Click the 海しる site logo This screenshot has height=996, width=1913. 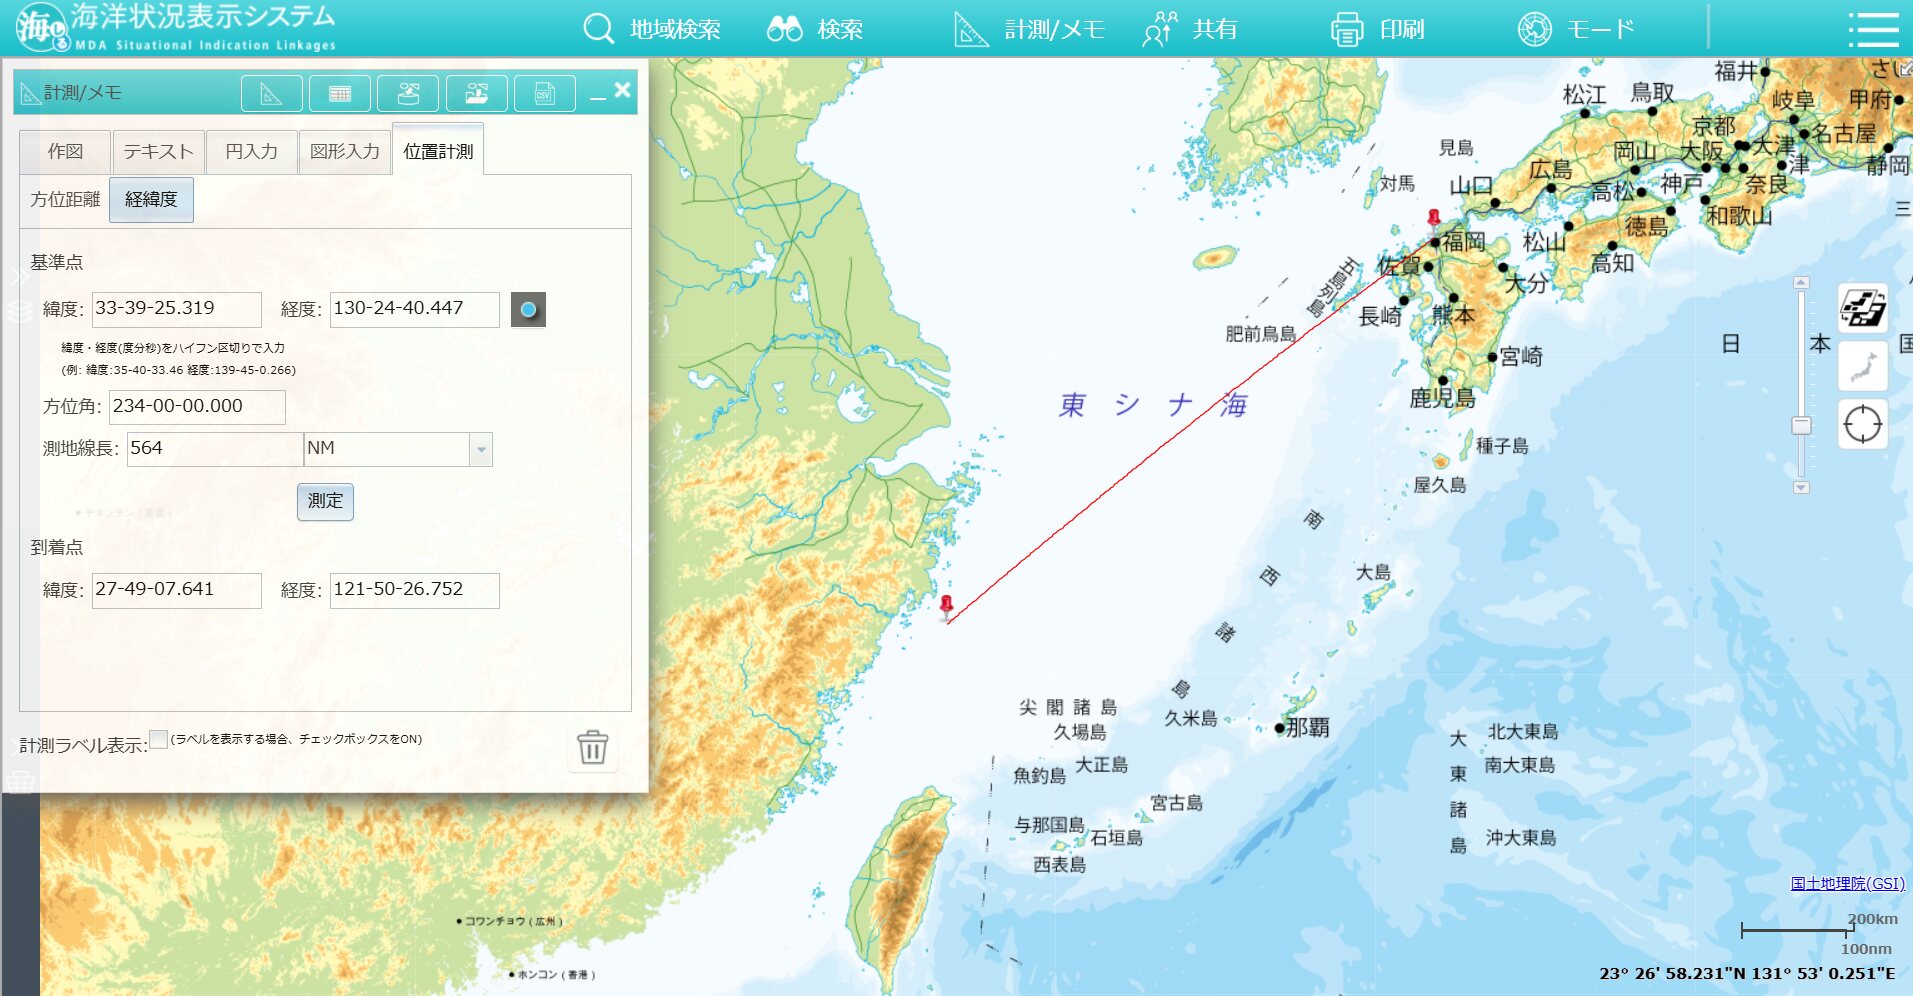point(175,27)
